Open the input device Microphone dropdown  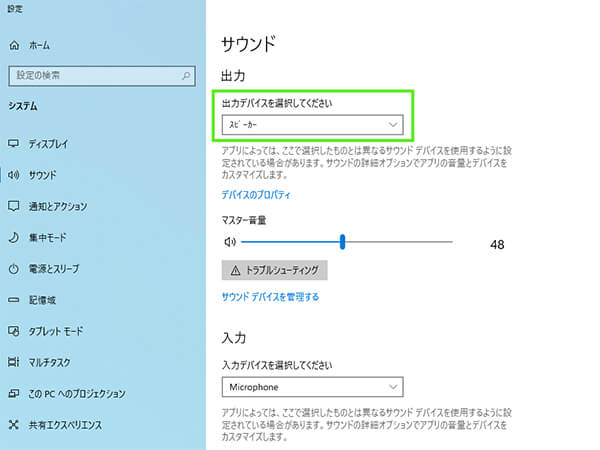(x=311, y=386)
